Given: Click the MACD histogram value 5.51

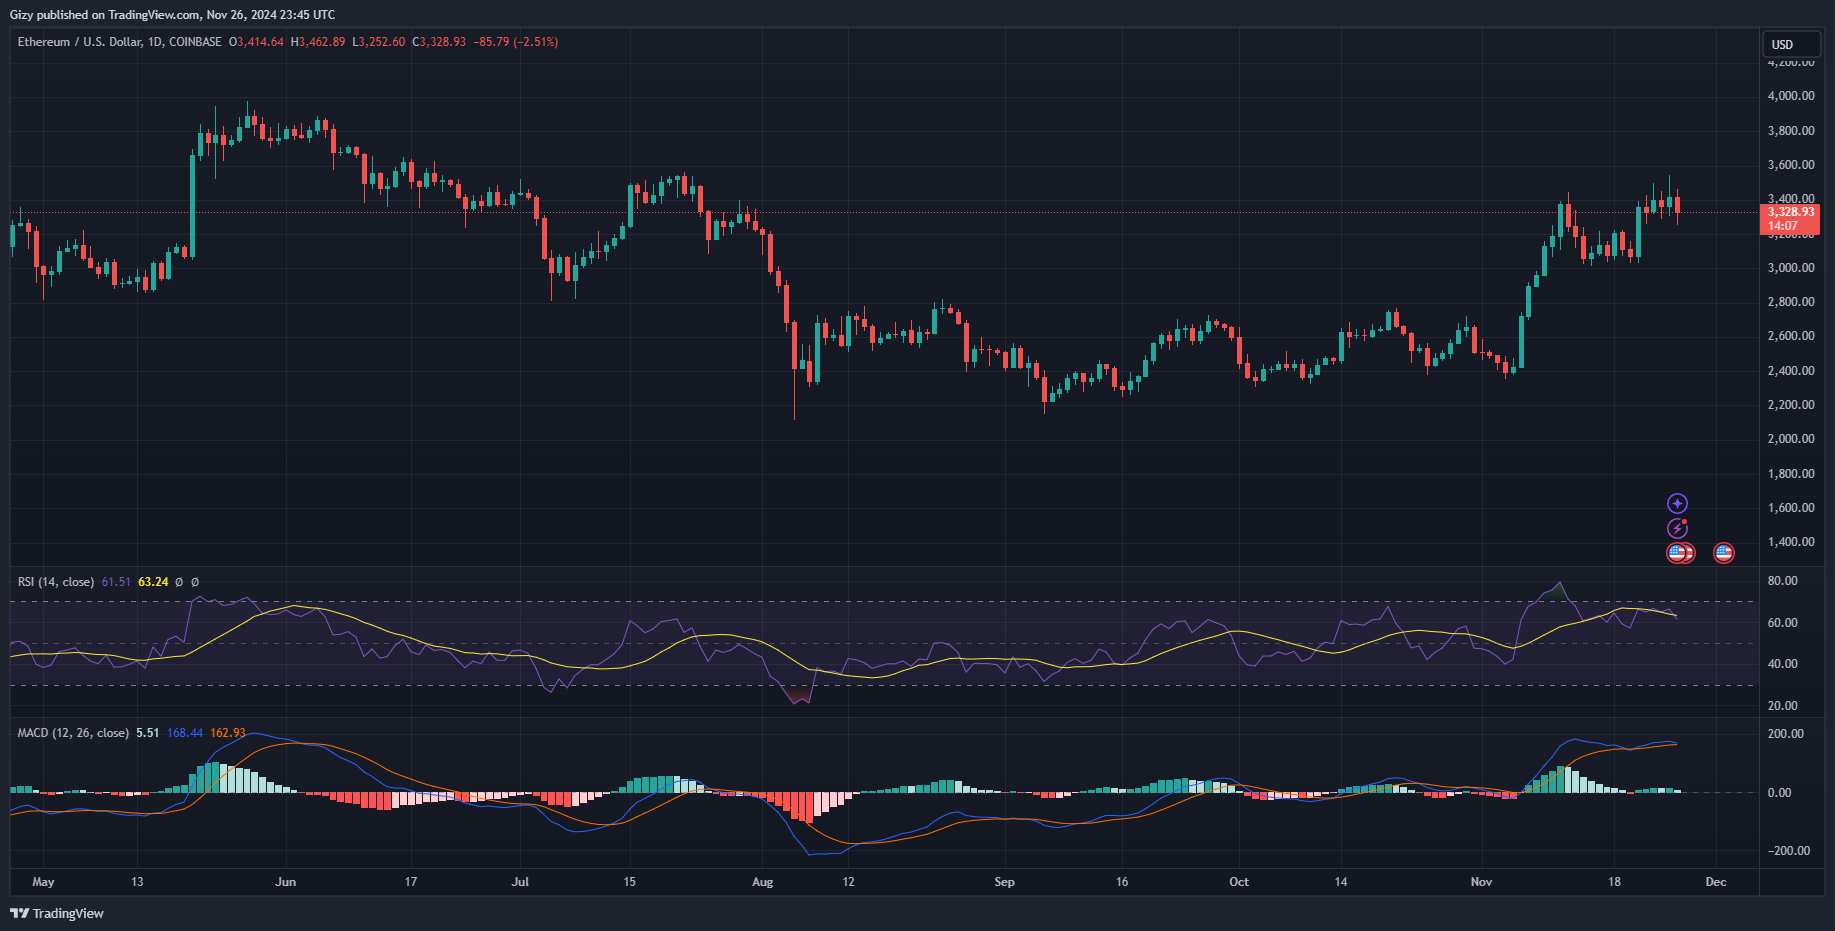Looking at the screenshot, I should [x=148, y=733].
